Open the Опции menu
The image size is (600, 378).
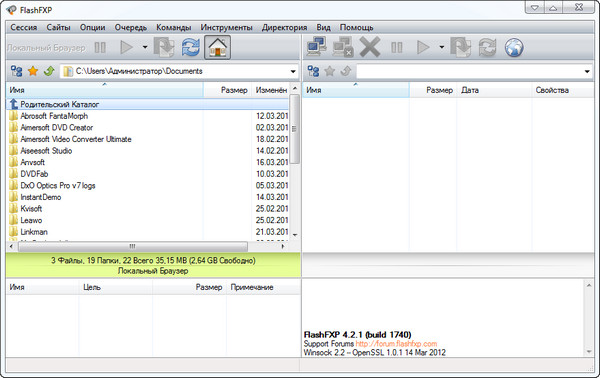[x=93, y=28]
